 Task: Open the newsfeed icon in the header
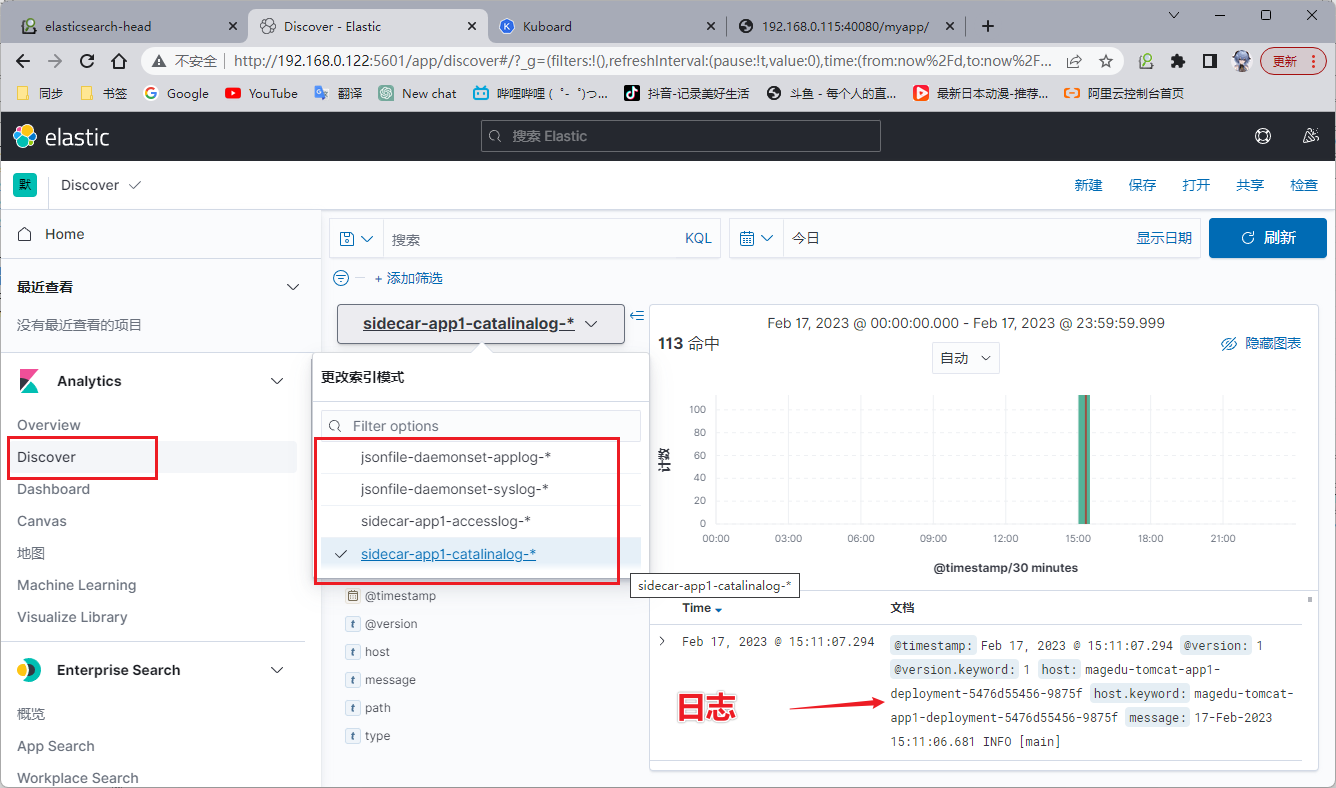coord(1311,136)
